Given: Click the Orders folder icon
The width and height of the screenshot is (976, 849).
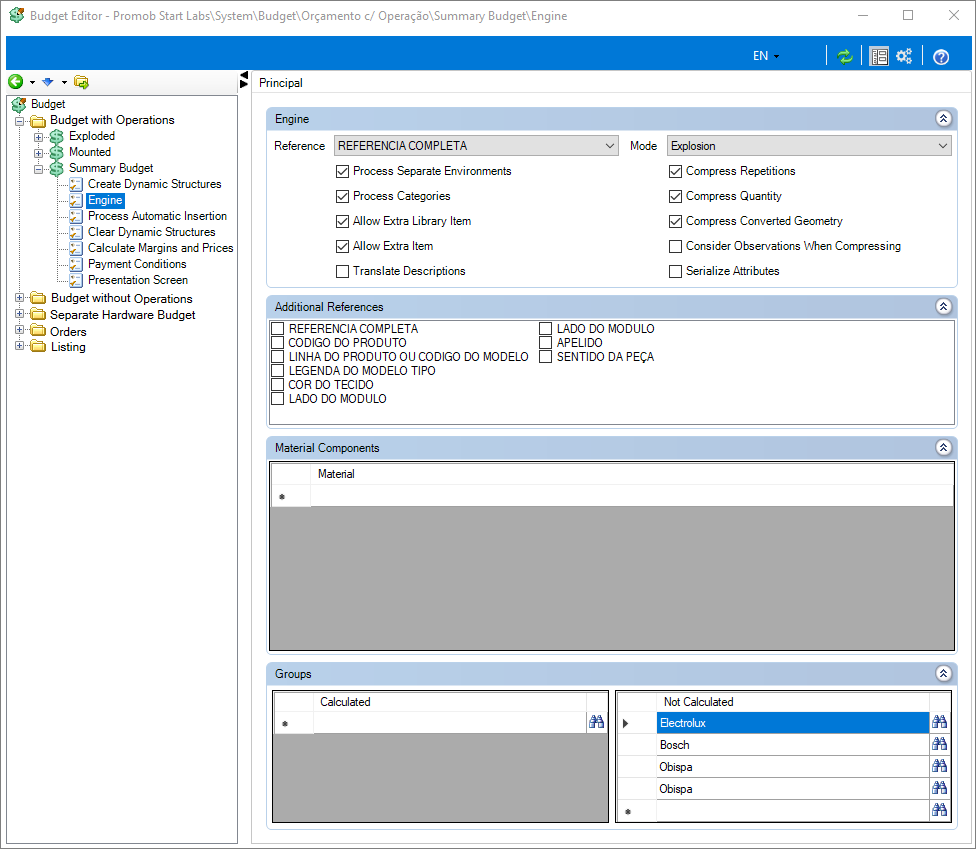Looking at the screenshot, I should [x=38, y=331].
